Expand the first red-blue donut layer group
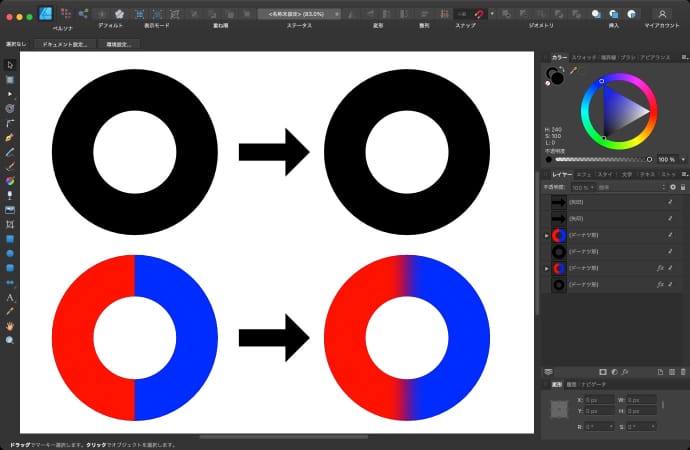Screen dimensions: 690x450 tap(546, 235)
